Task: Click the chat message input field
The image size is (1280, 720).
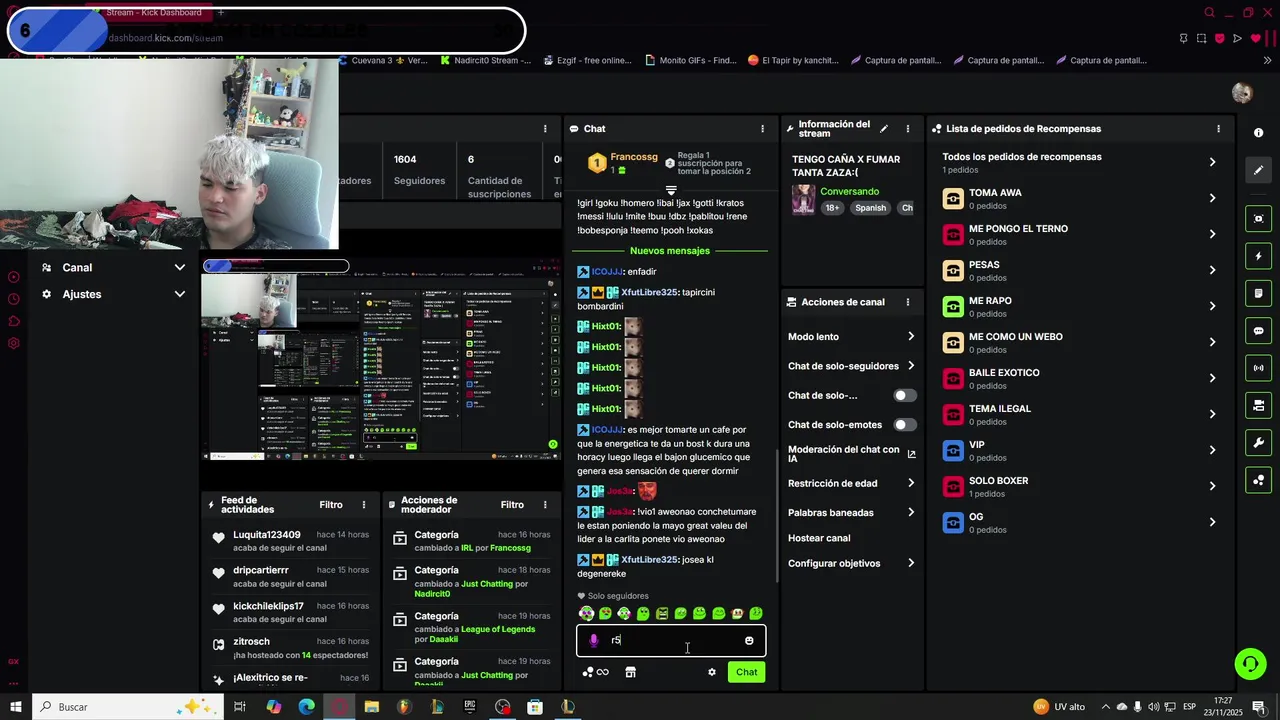Action: [672, 641]
